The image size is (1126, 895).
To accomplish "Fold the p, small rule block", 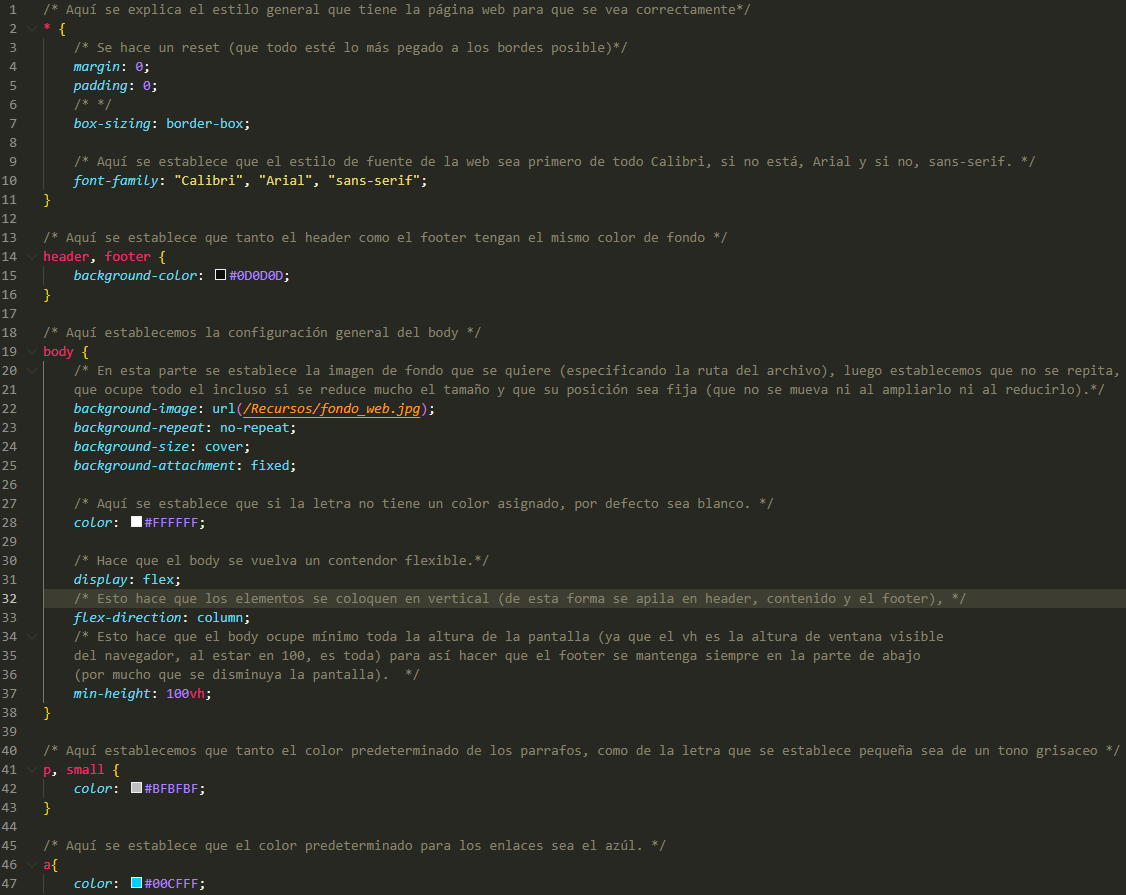I will click(32, 769).
